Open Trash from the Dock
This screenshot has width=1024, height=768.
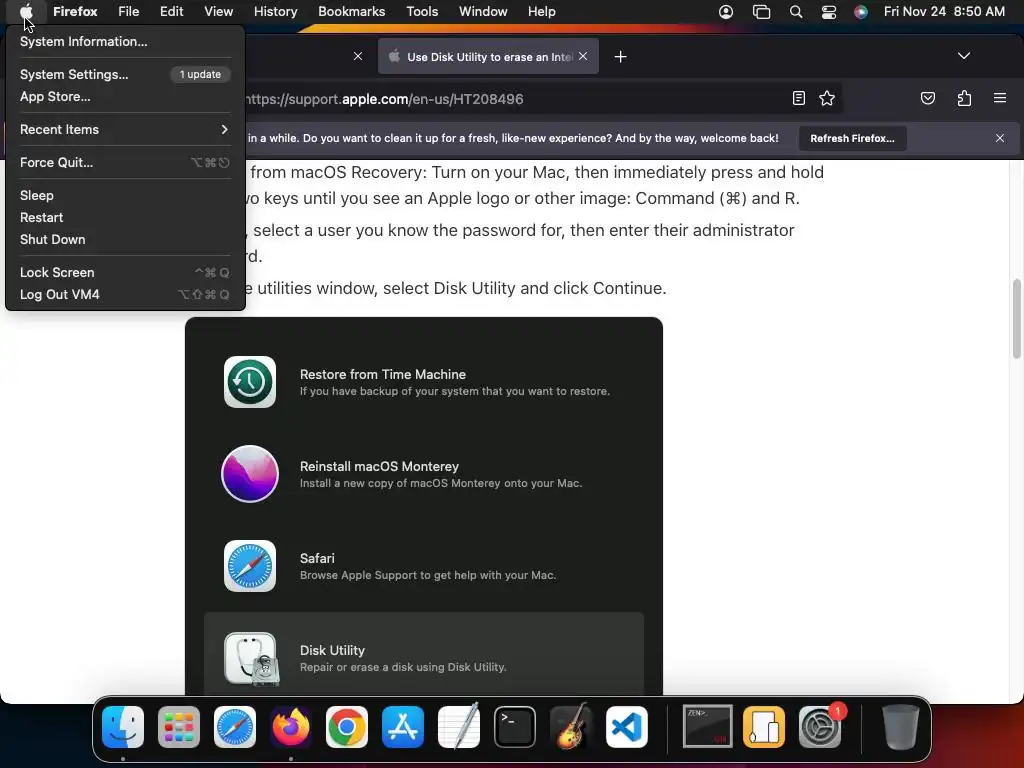pyautogui.click(x=901, y=727)
